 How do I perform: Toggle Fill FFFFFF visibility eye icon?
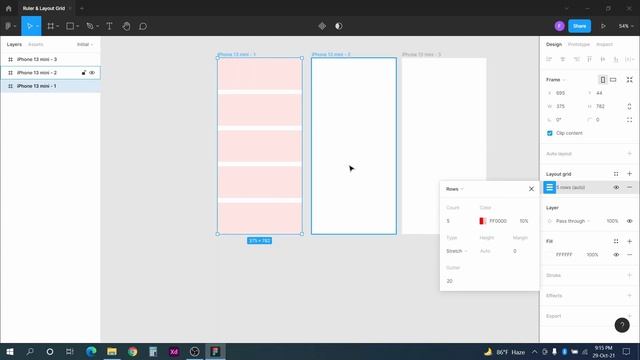pos(616,255)
